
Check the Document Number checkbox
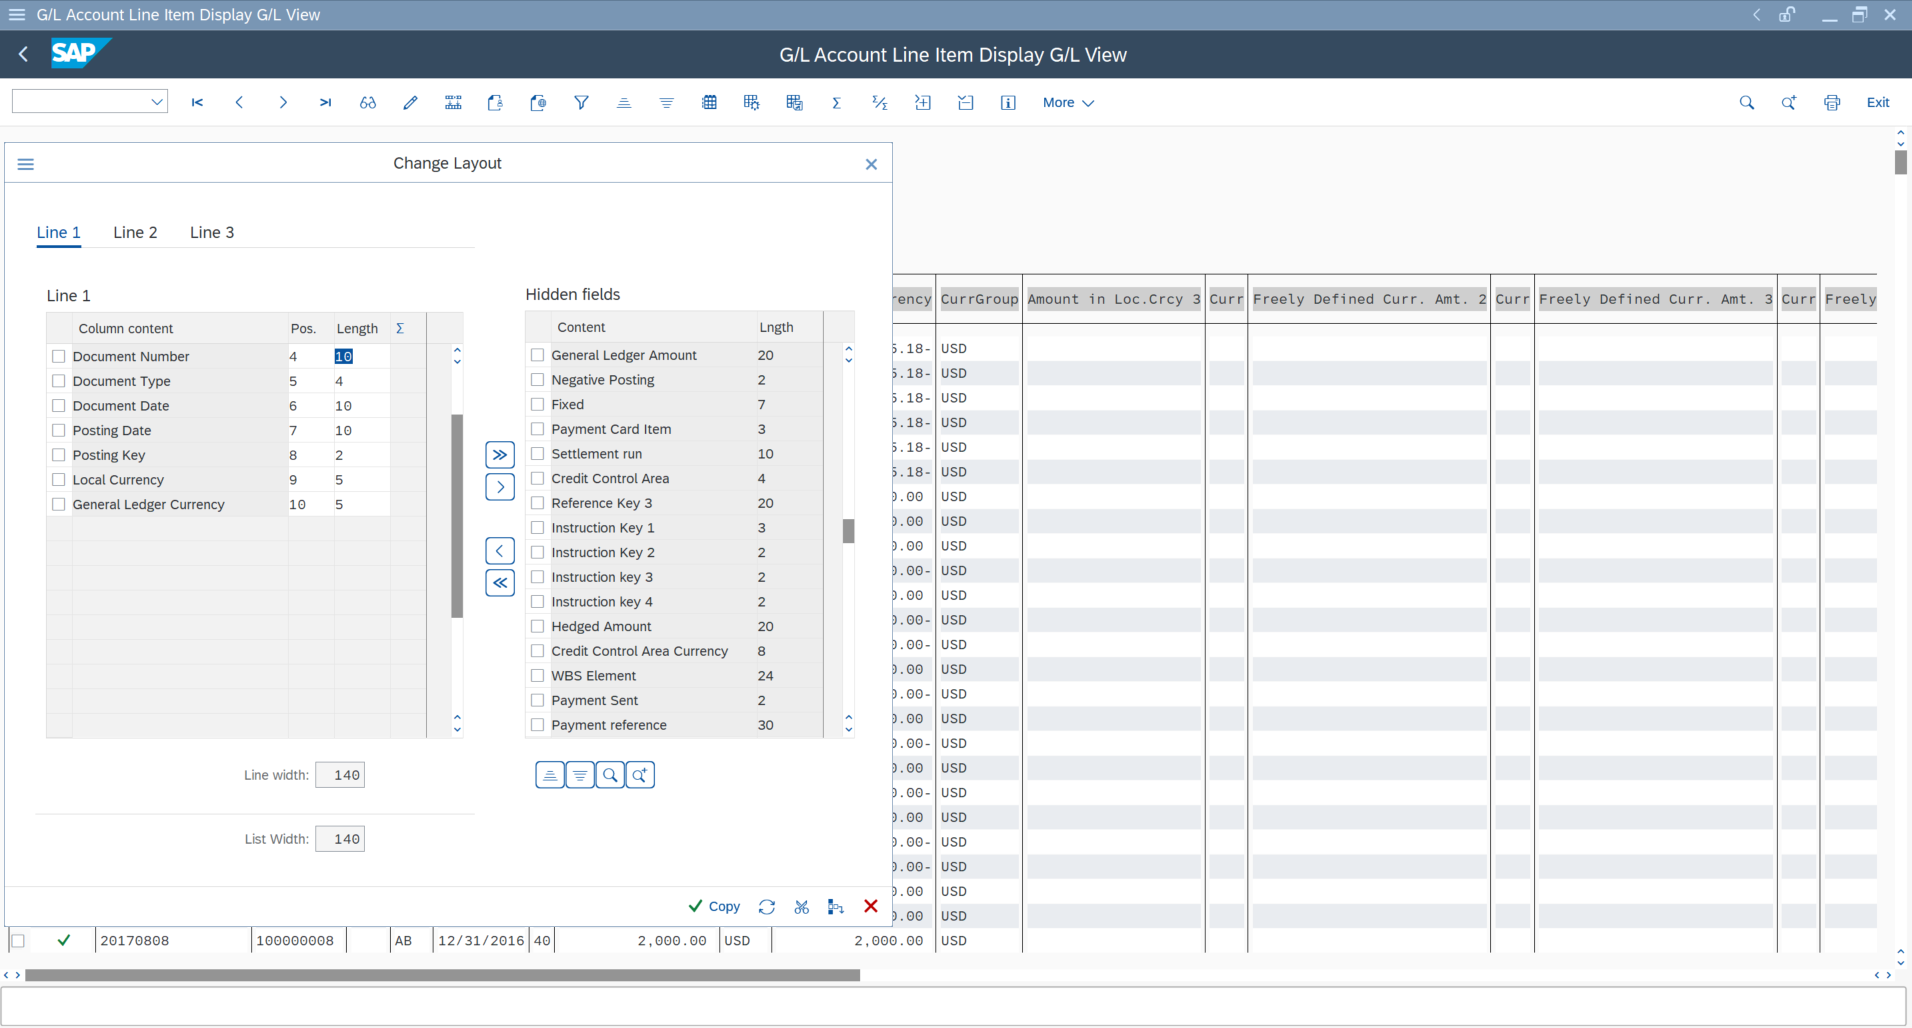click(58, 356)
